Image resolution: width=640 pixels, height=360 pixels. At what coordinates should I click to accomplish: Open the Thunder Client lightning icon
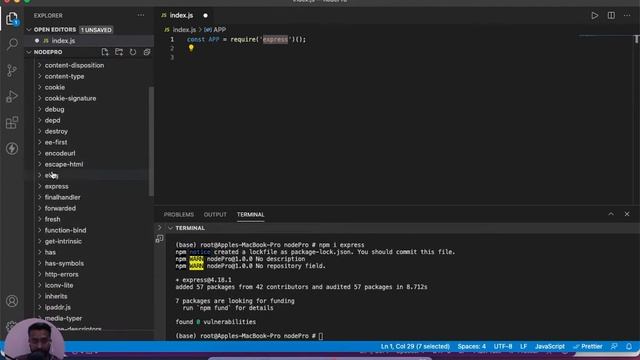click(x=12, y=149)
